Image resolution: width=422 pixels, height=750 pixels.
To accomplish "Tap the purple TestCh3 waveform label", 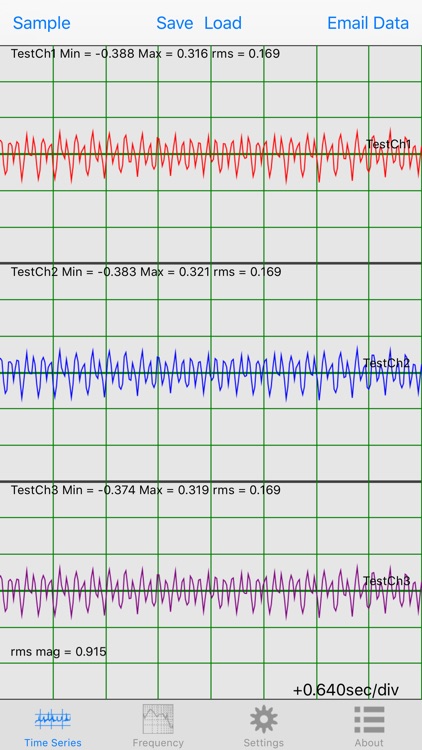I will pyautogui.click(x=387, y=581).
